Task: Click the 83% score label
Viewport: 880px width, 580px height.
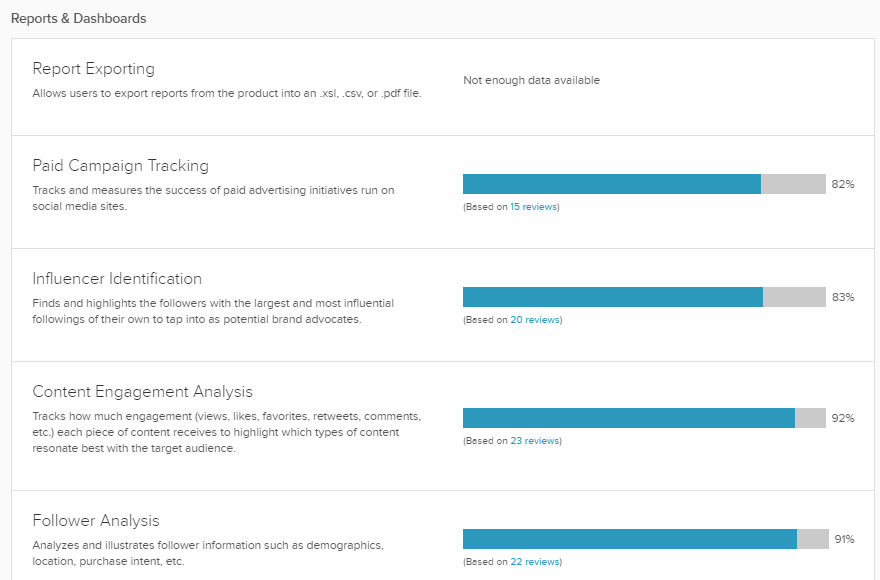Action: pyautogui.click(x=843, y=298)
